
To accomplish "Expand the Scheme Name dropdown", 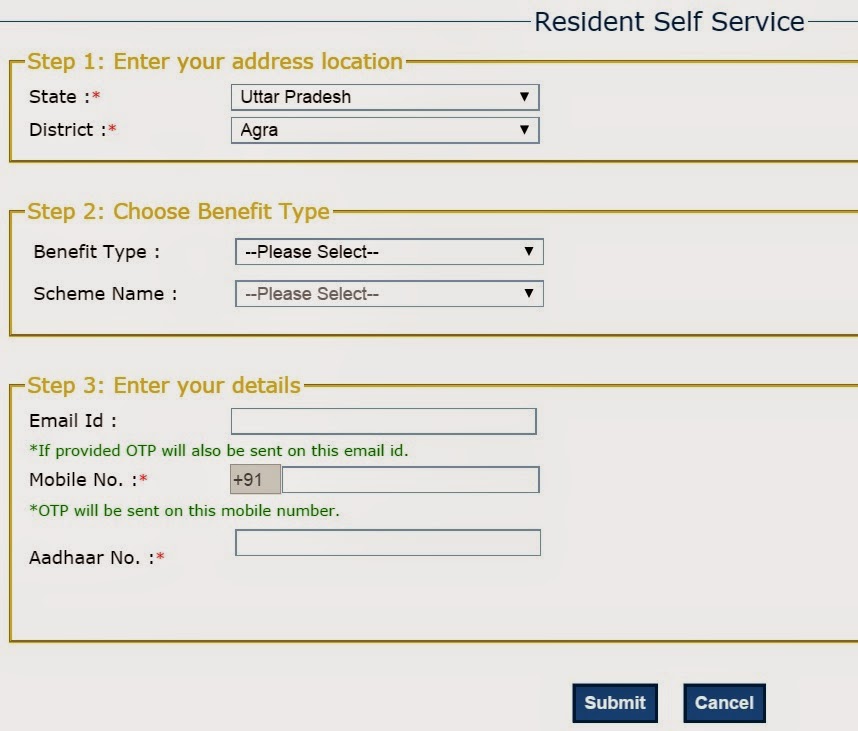I will pos(389,294).
